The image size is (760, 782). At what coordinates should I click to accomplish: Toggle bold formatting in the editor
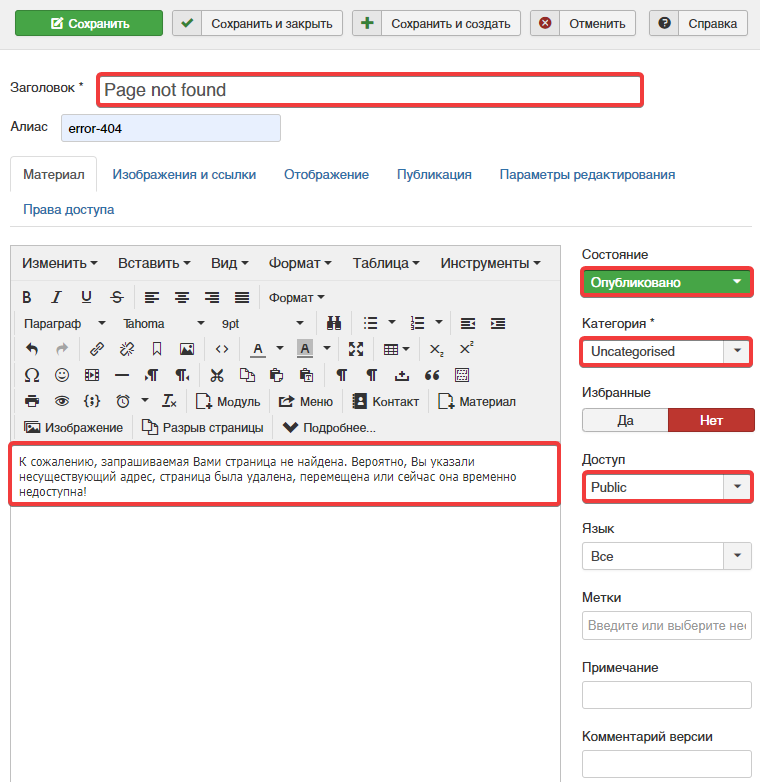27,297
